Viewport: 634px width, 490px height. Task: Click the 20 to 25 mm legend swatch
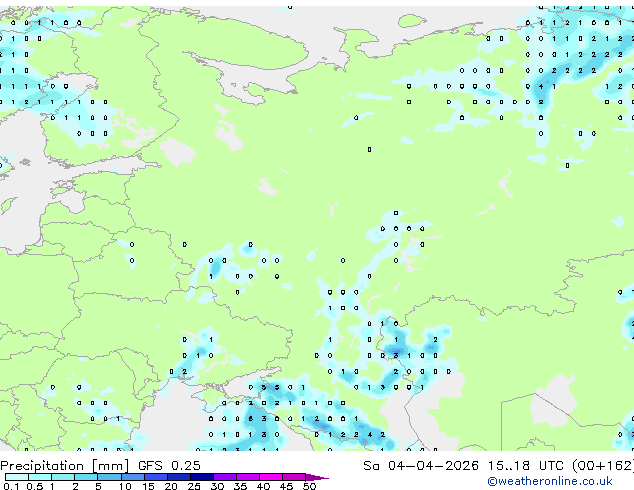point(178,477)
